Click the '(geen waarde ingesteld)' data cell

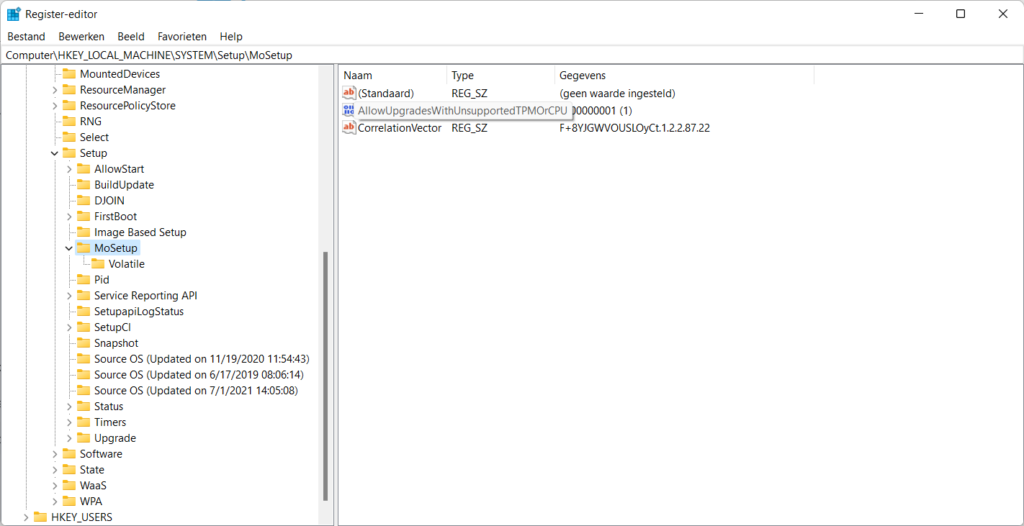point(617,93)
